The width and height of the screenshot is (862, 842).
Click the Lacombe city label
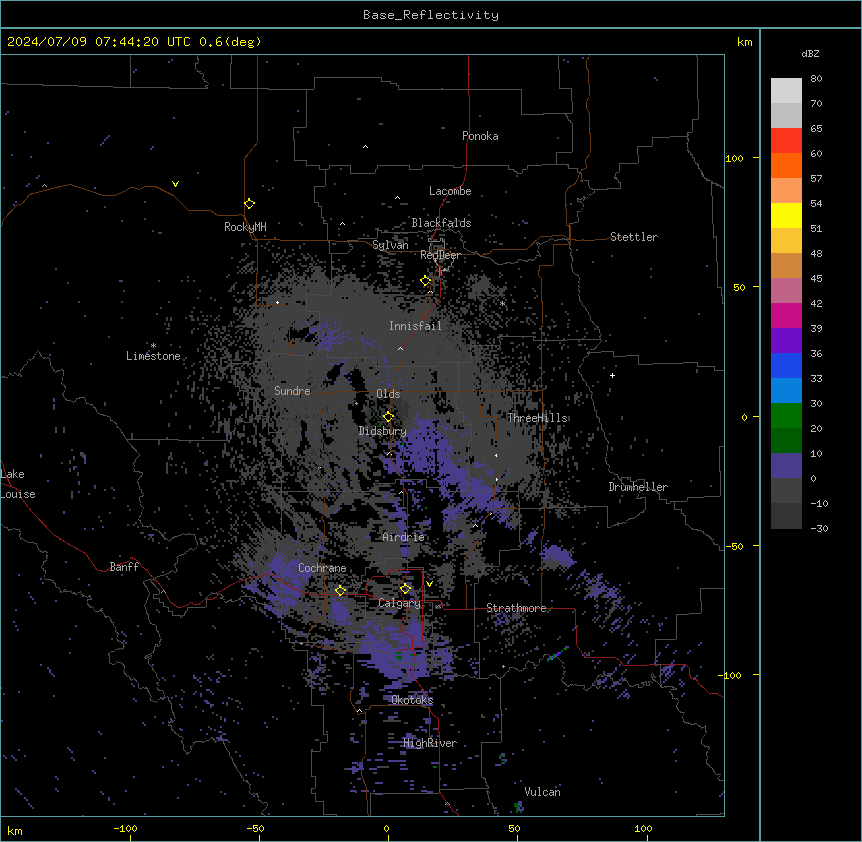450,191
